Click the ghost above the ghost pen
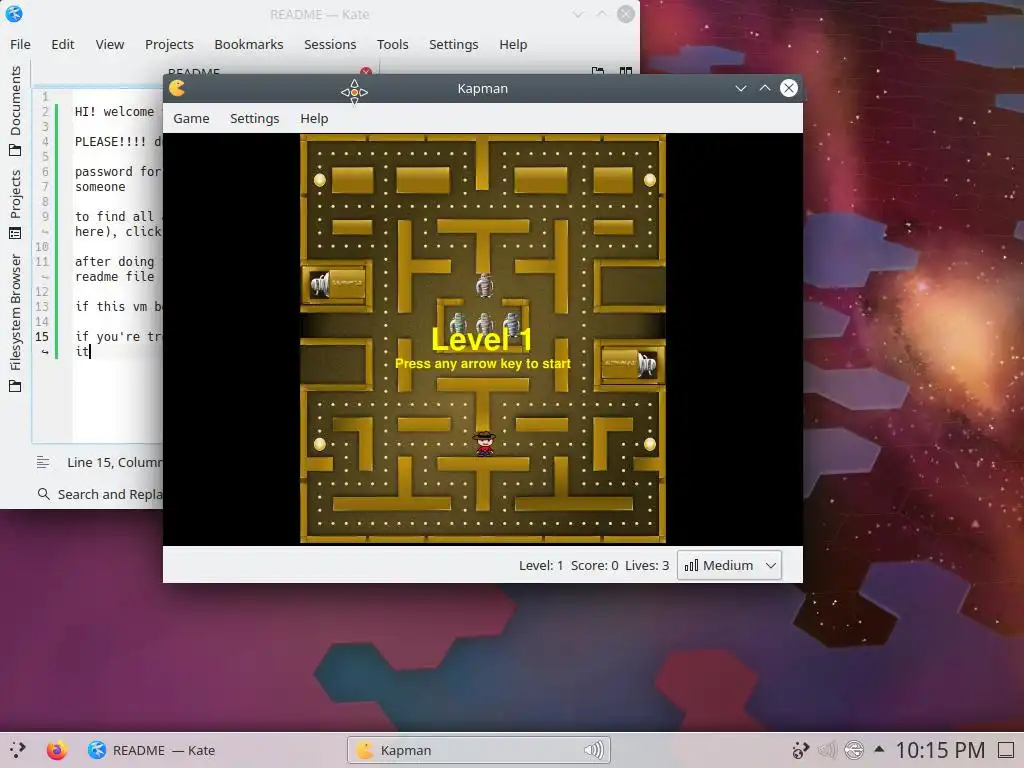1024x768 pixels. tap(484, 285)
